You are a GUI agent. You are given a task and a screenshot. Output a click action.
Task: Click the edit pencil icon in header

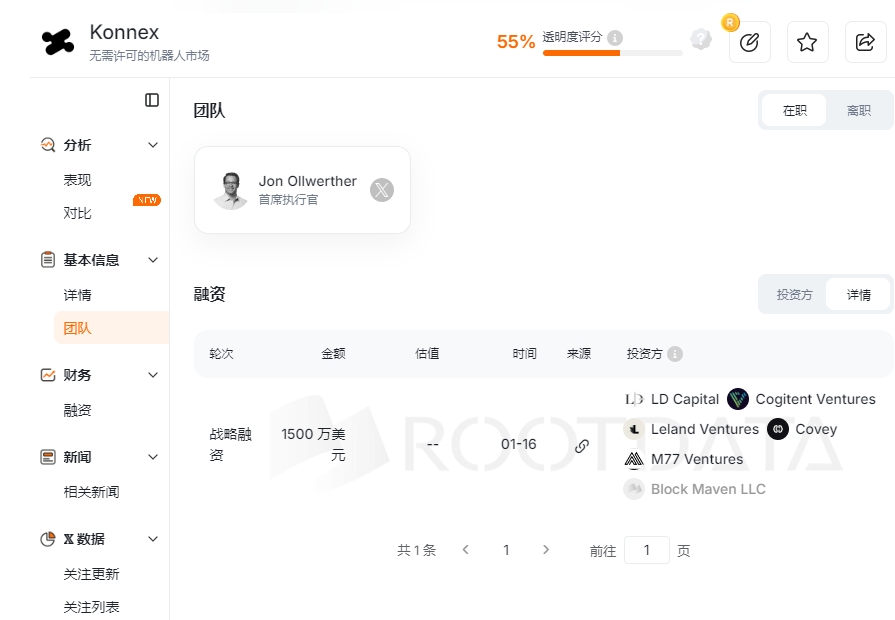click(x=749, y=42)
